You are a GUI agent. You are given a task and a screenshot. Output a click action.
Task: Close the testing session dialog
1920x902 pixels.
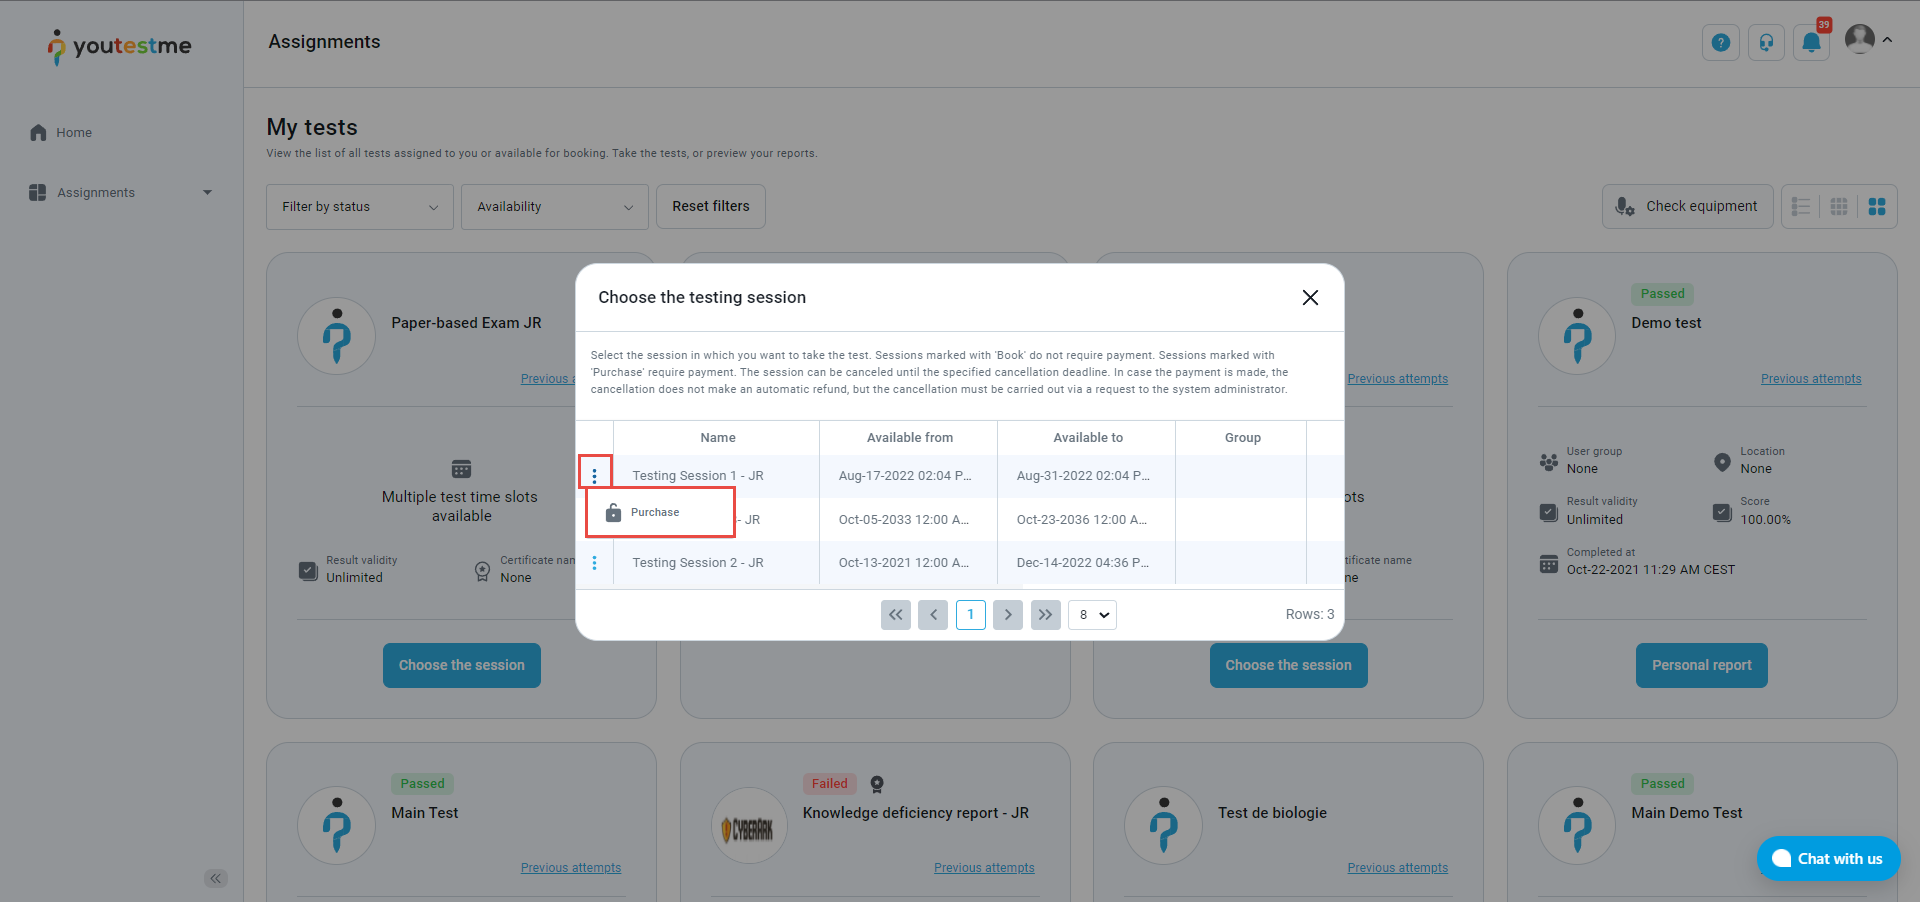coord(1310,298)
